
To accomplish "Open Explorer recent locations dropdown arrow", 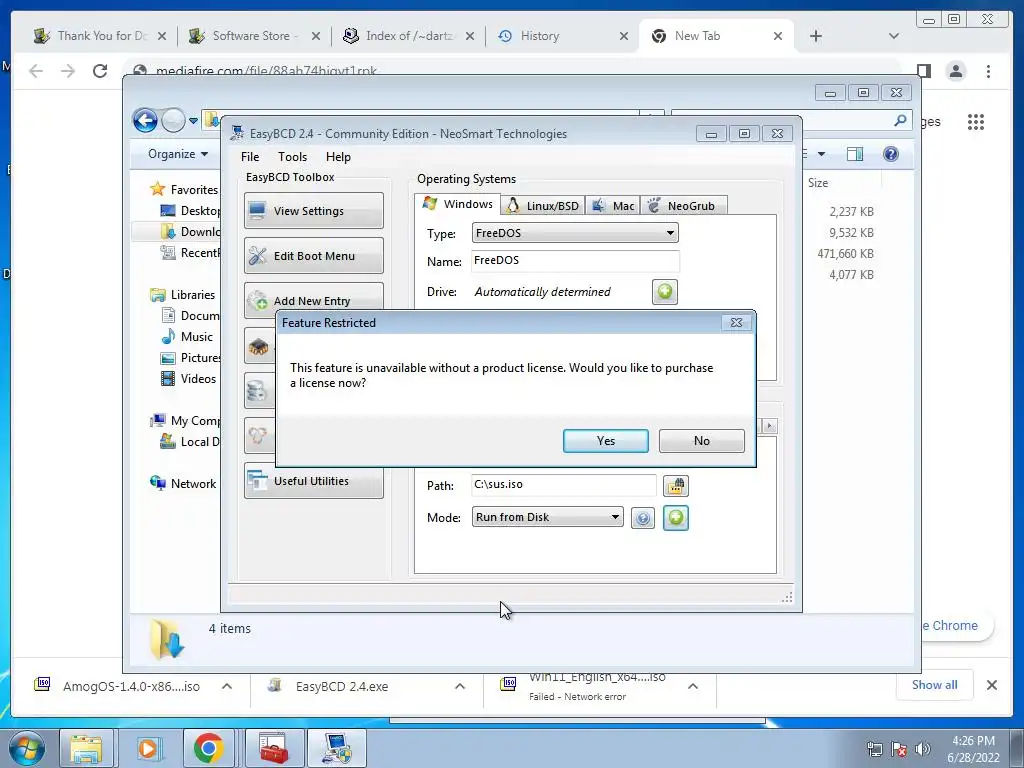I will pyautogui.click(x=193, y=121).
